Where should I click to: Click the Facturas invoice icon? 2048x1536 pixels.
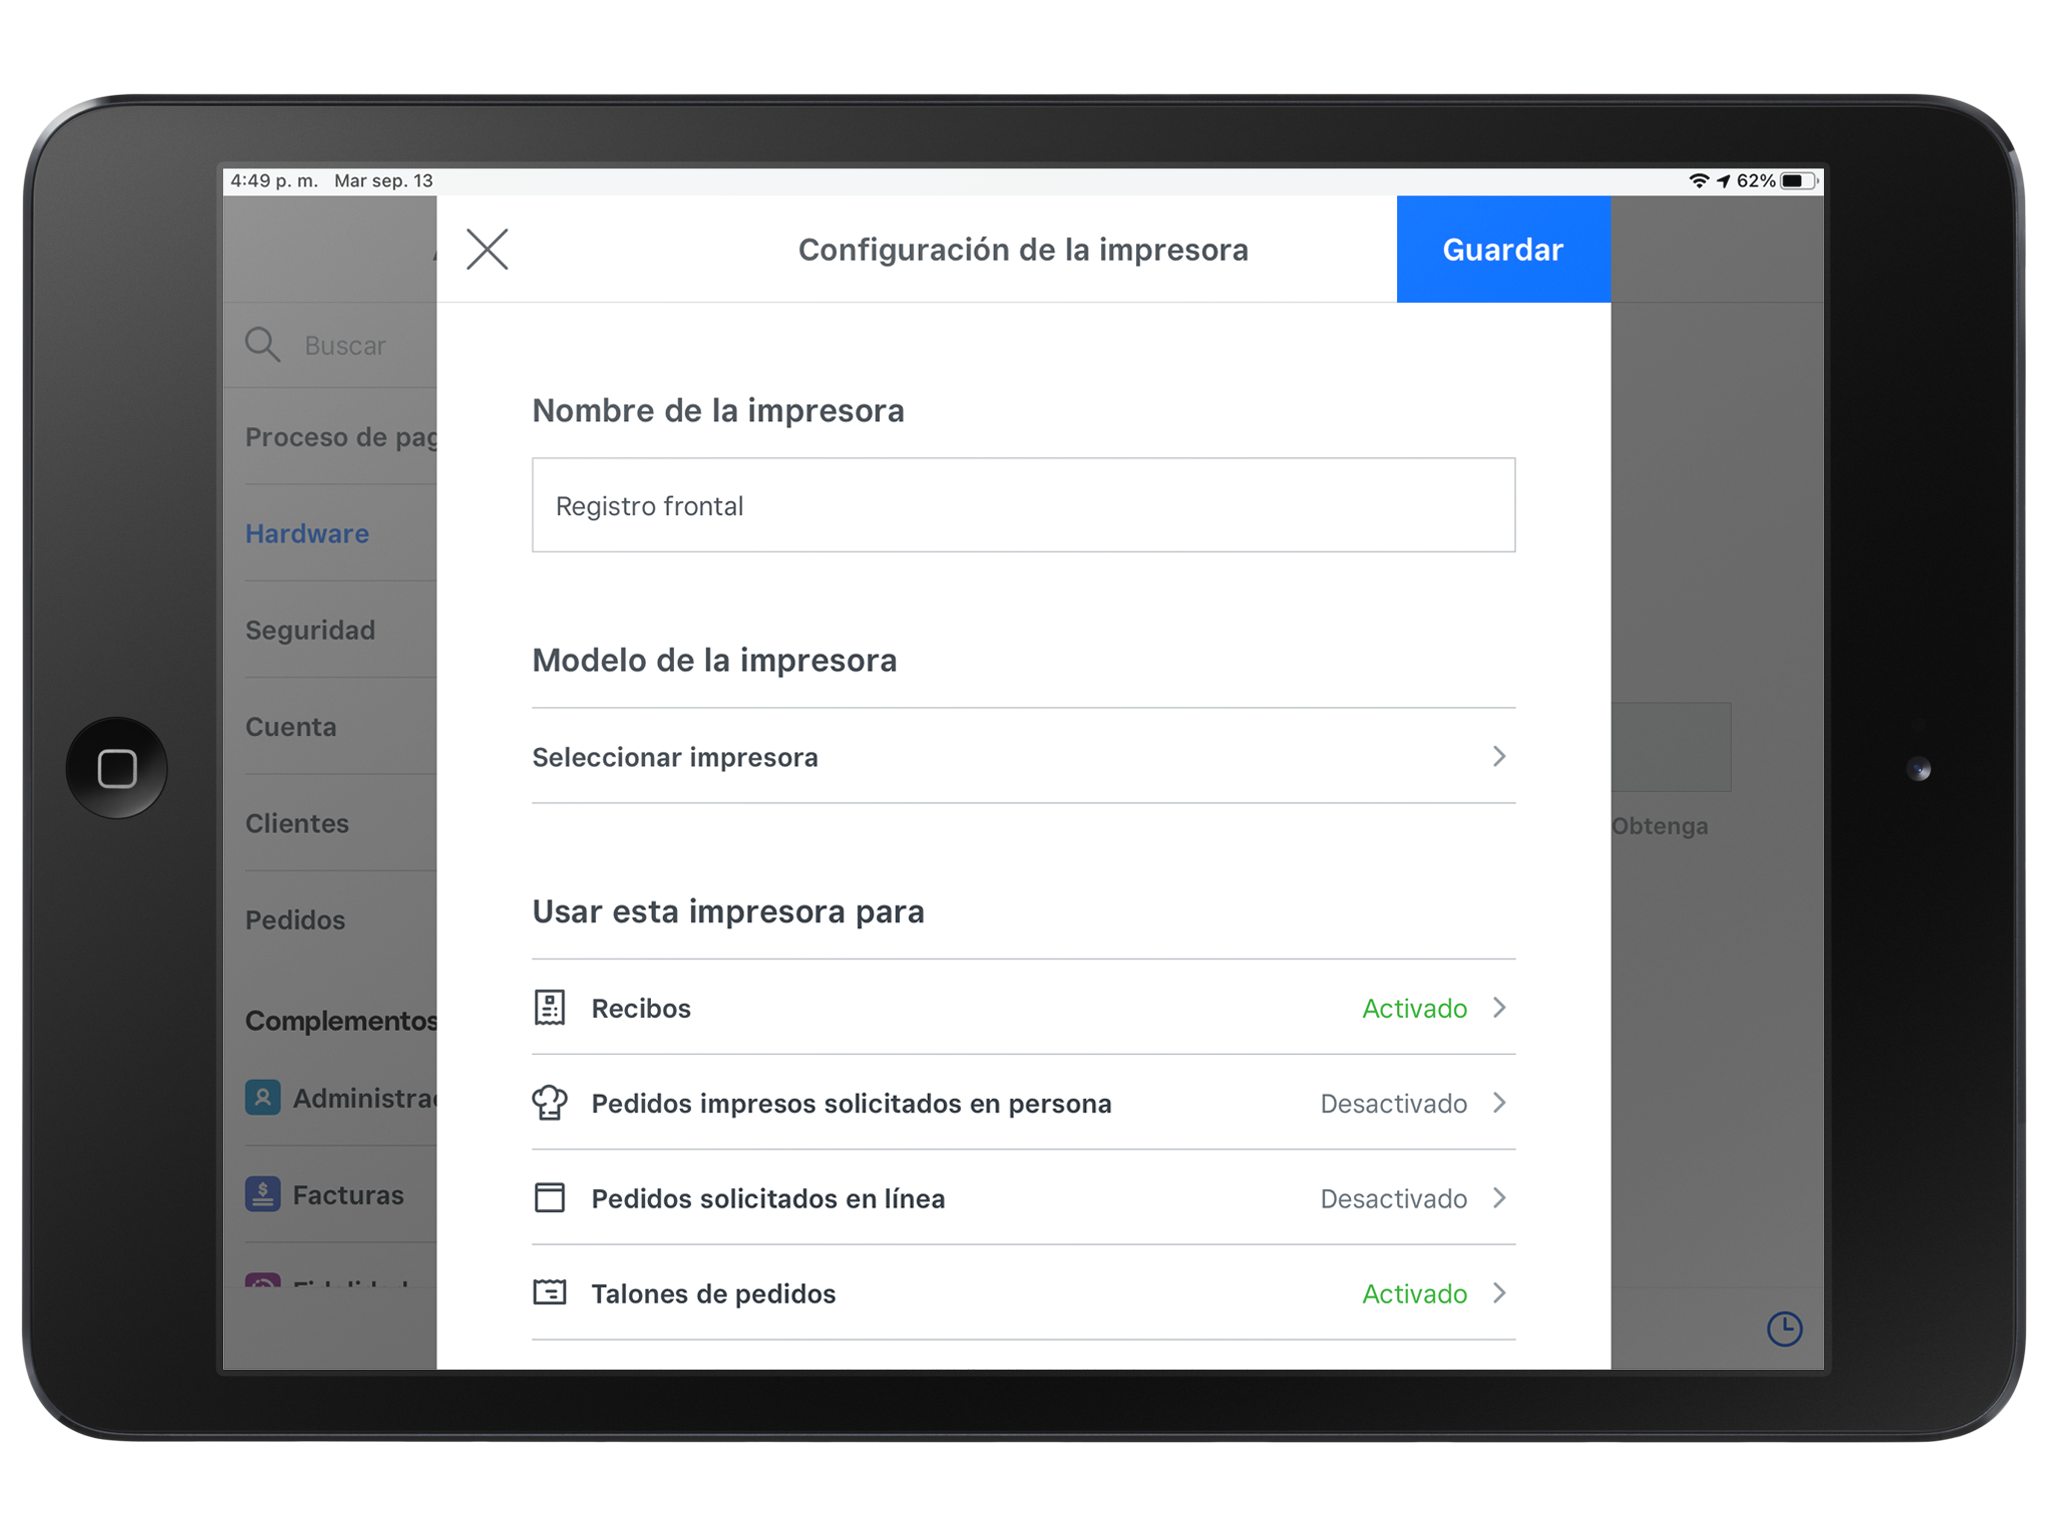(263, 1194)
